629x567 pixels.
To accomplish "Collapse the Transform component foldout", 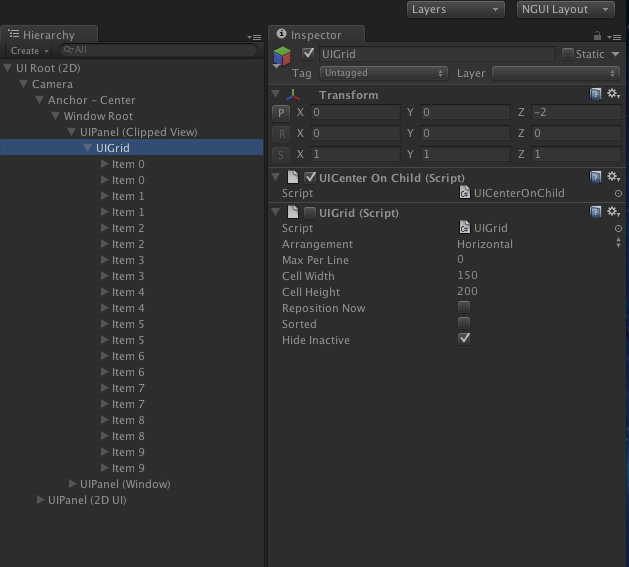I will pyautogui.click(x=276, y=94).
